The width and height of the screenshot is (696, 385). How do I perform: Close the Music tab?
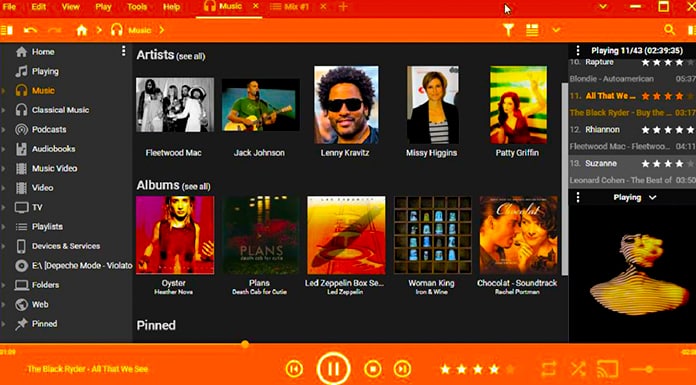coord(256,6)
